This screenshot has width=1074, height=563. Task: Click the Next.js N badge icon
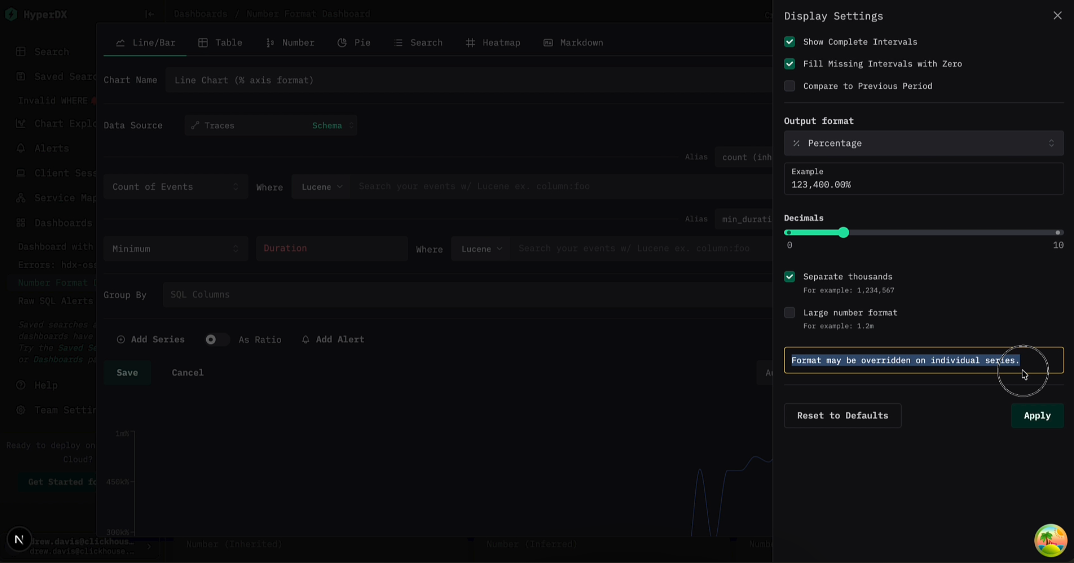19,540
